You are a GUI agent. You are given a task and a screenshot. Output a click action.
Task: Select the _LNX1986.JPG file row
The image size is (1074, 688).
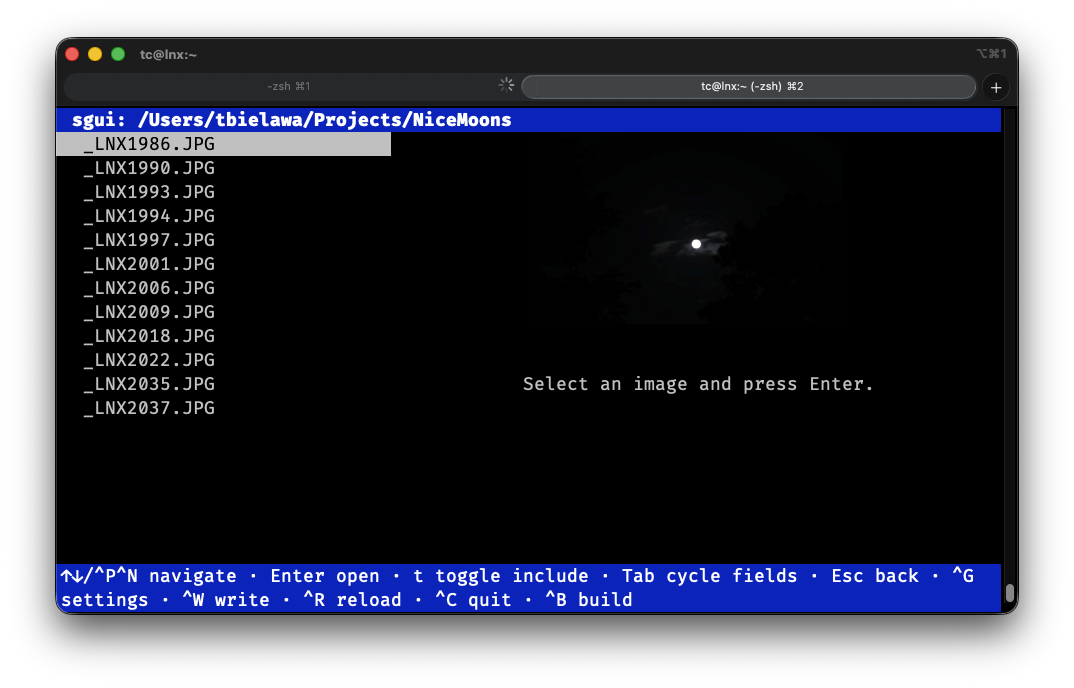point(223,144)
